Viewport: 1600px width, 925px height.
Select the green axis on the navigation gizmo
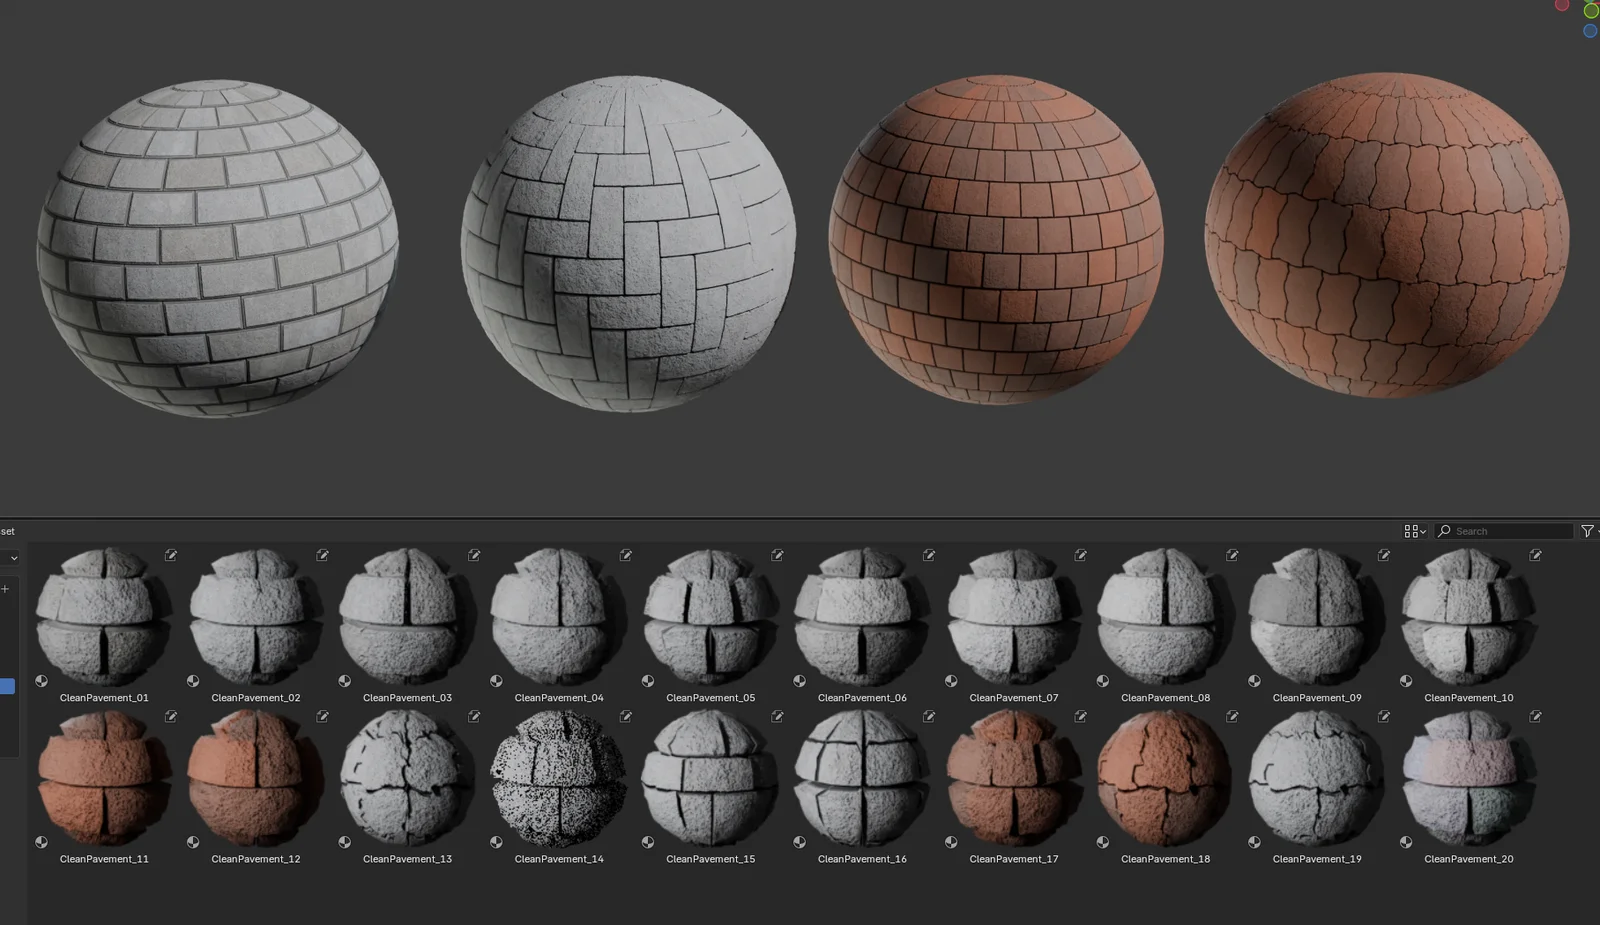click(1590, 11)
